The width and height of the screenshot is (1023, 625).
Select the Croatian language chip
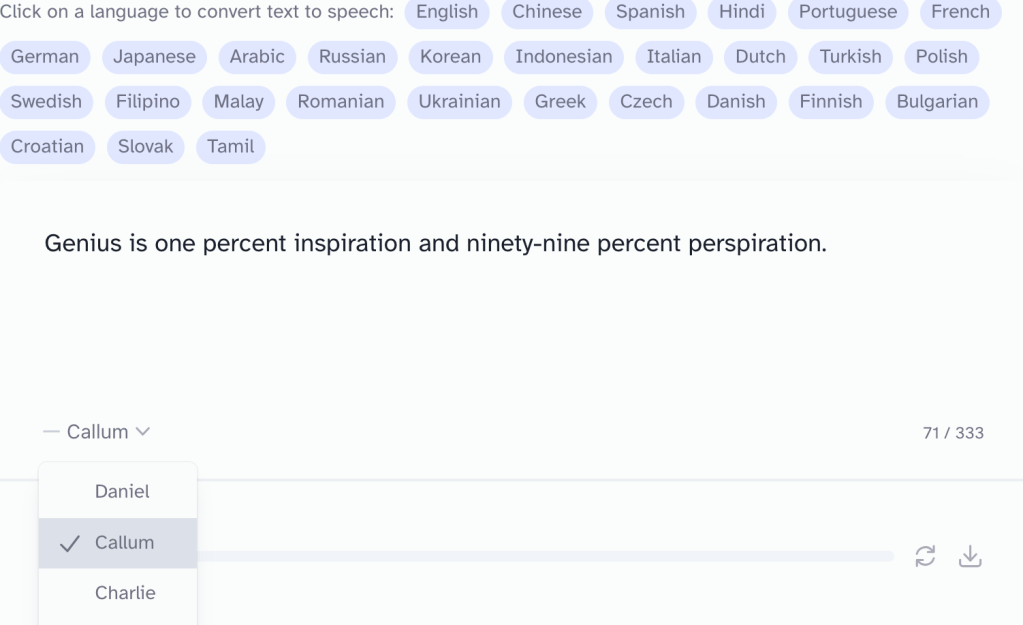47,147
